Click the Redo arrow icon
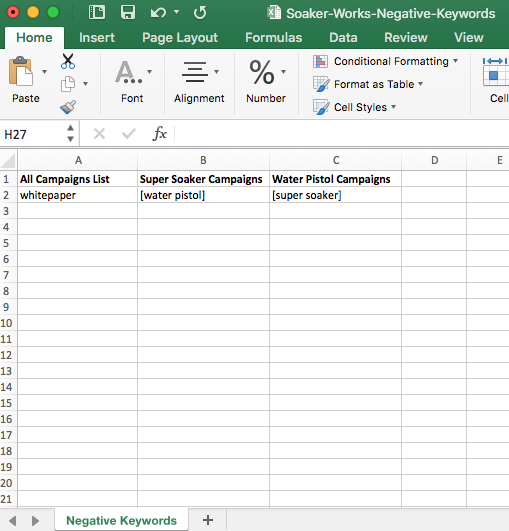Image resolution: width=509 pixels, height=531 pixels. coord(200,13)
